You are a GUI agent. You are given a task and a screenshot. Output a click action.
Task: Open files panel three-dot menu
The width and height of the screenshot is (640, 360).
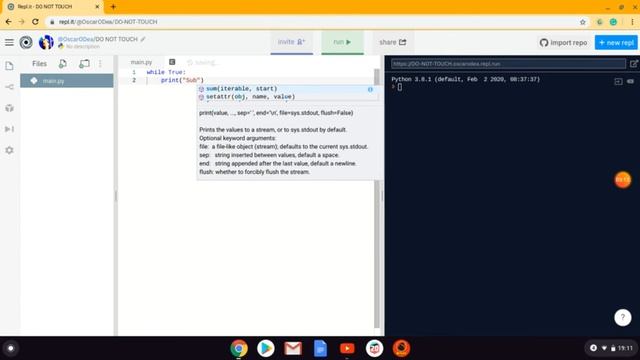pyautogui.click(x=100, y=64)
